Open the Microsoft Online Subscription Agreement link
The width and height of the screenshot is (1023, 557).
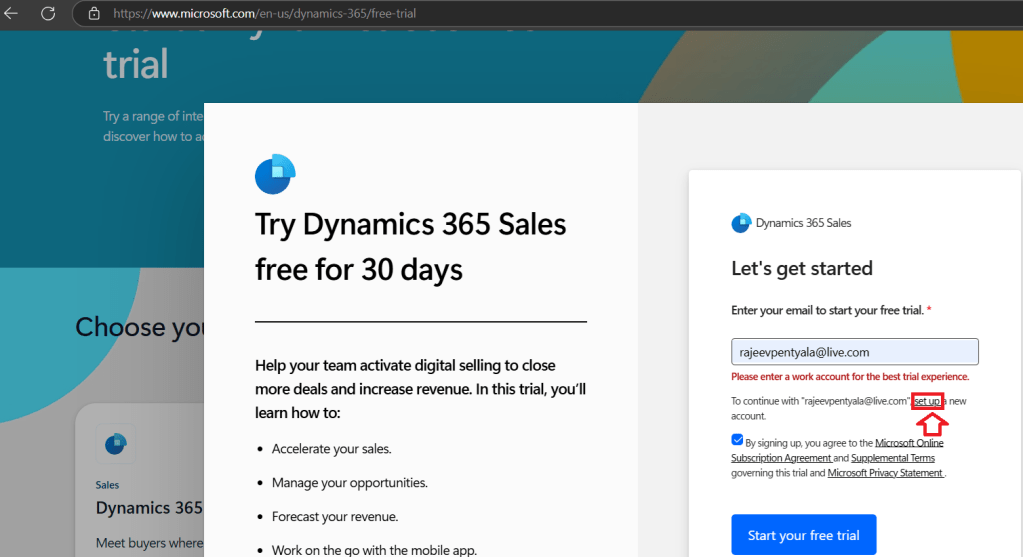coord(908,443)
